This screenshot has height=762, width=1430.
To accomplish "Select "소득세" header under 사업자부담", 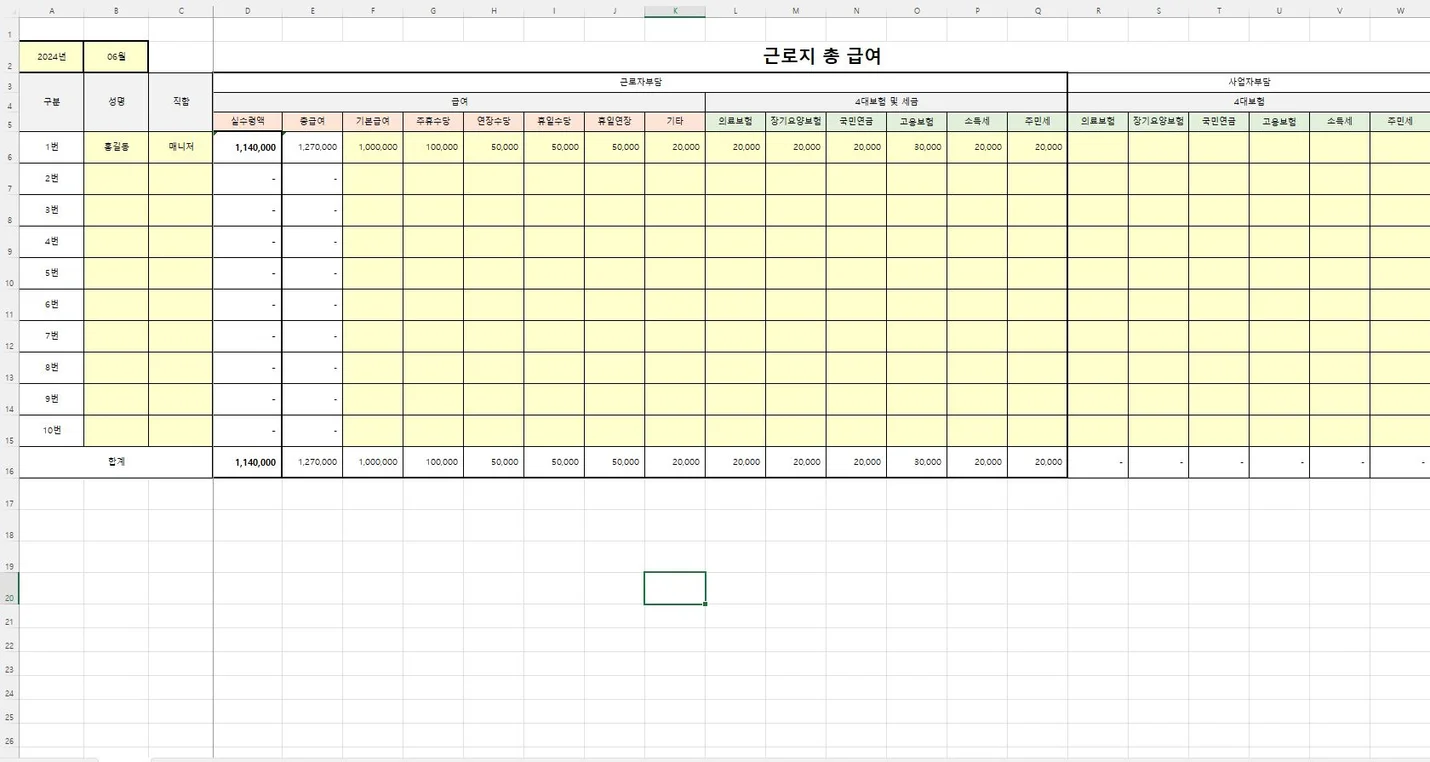I will [x=1340, y=121].
